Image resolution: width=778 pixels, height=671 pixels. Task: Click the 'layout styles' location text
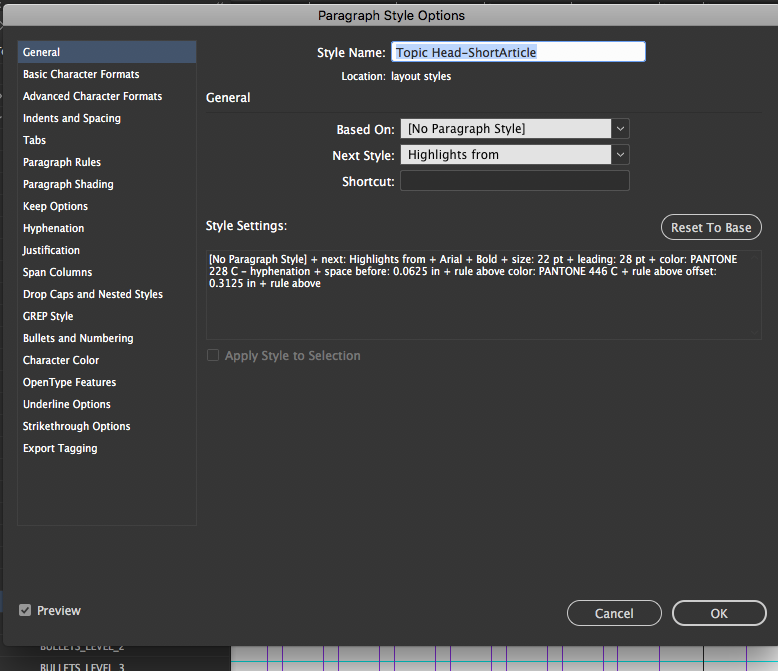[421, 76]
